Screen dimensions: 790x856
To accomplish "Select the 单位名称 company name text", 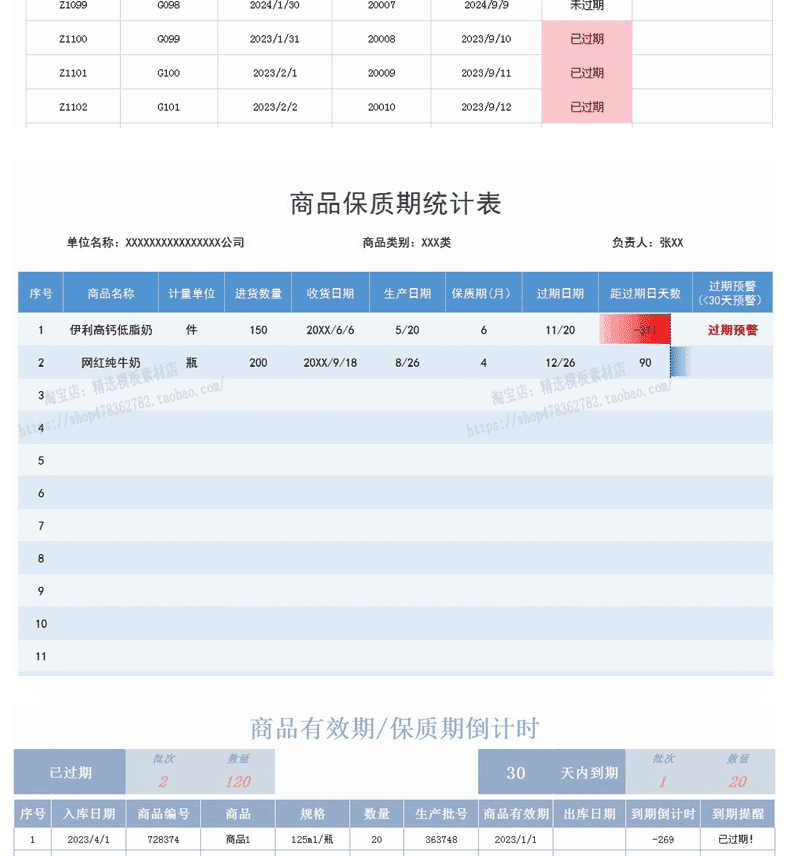I will 156,242.
